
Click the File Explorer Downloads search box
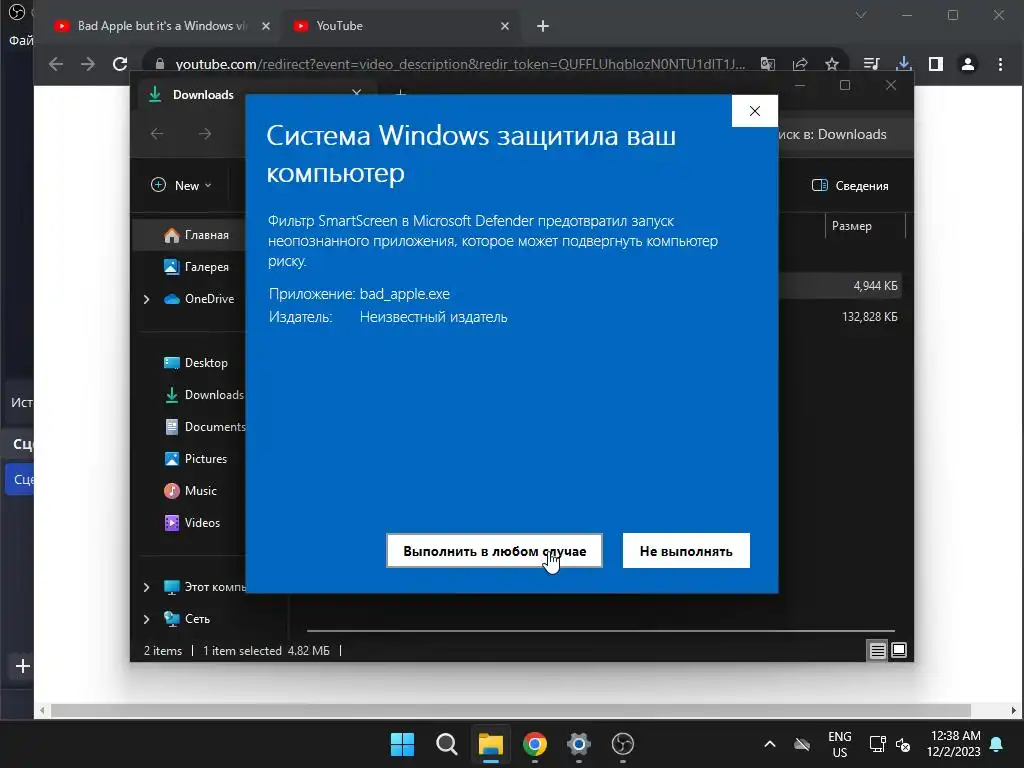pyautogui.click(x=842, y=135)
